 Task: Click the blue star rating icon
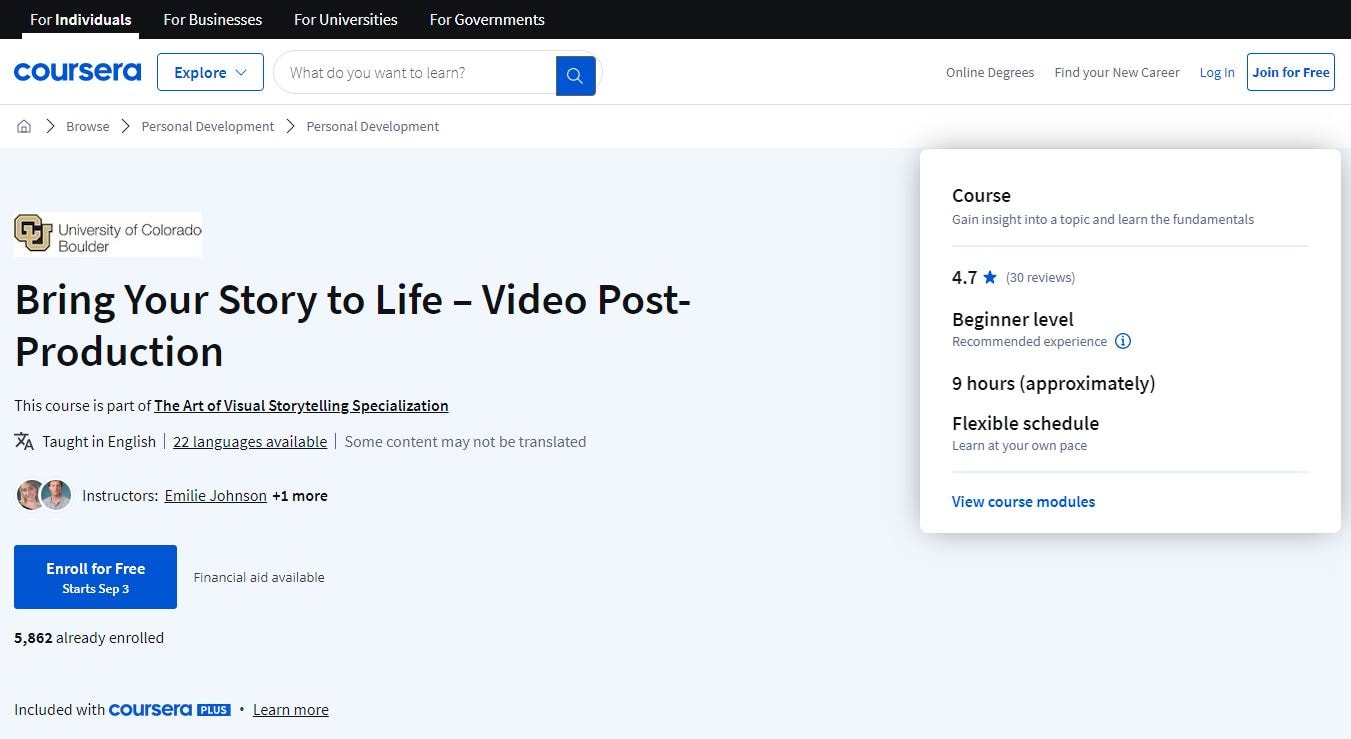click(989, 277)
